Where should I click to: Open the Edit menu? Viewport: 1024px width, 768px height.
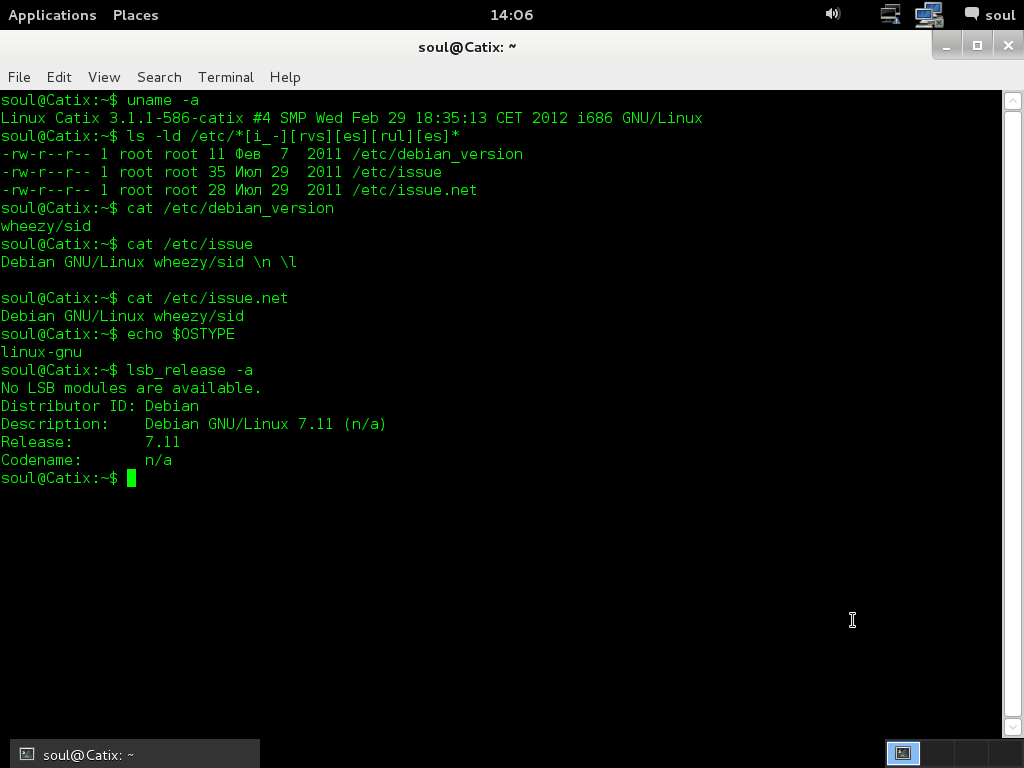pyautogui.click(x=59, y=77)
